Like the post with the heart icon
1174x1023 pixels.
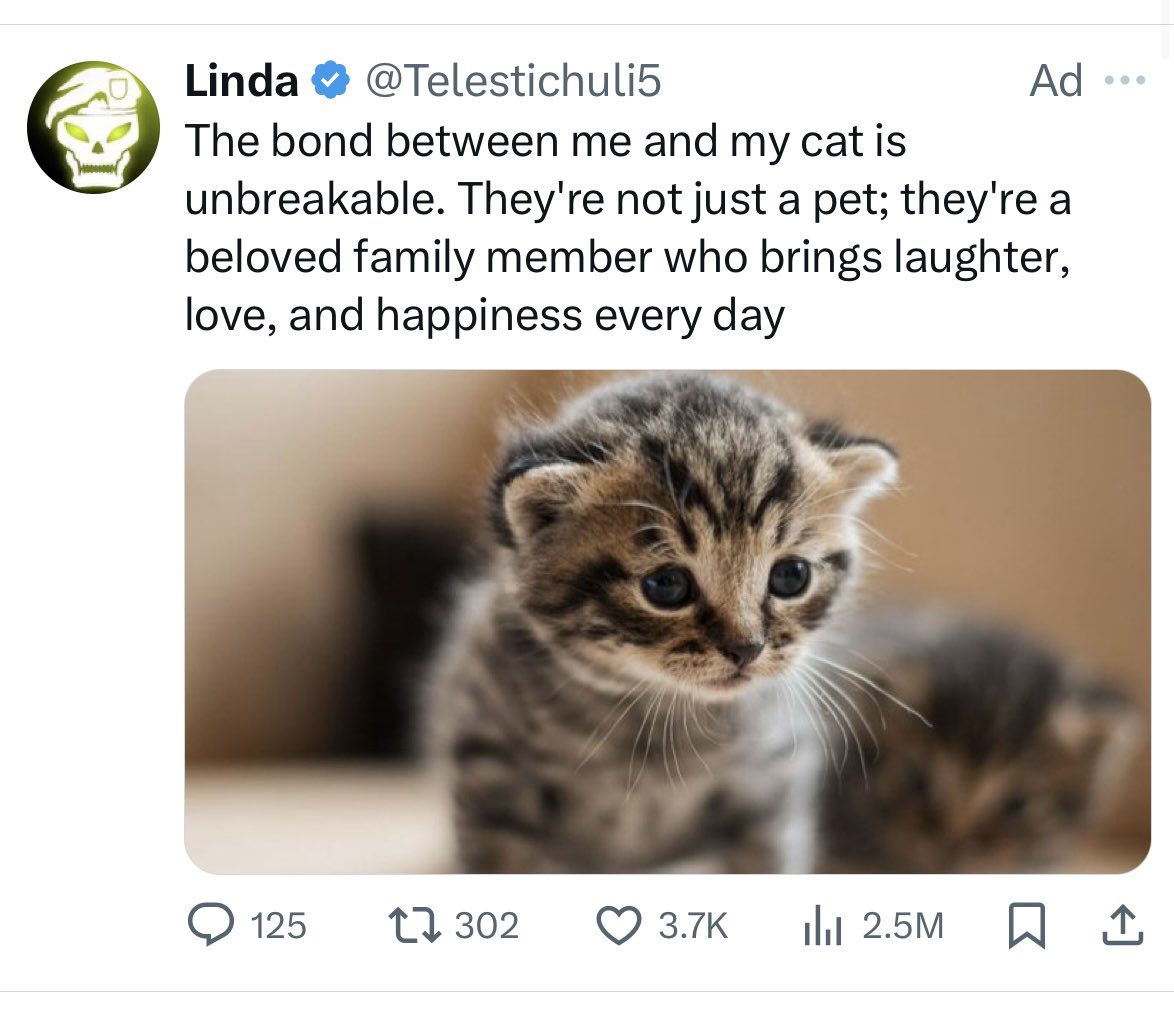(x=618, y=925)
